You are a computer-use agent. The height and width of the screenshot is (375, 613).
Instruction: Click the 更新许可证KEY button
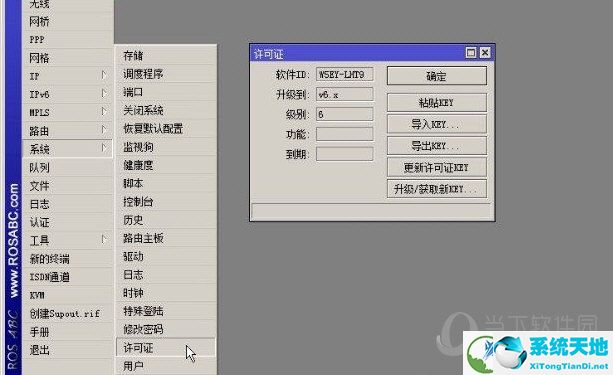point(437,167)
